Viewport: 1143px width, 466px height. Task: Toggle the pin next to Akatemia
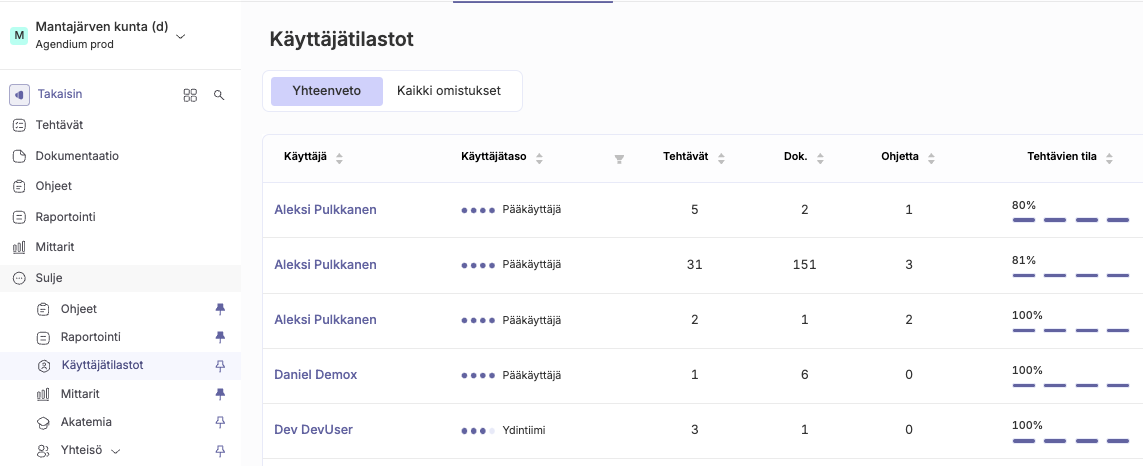(220, 422)
